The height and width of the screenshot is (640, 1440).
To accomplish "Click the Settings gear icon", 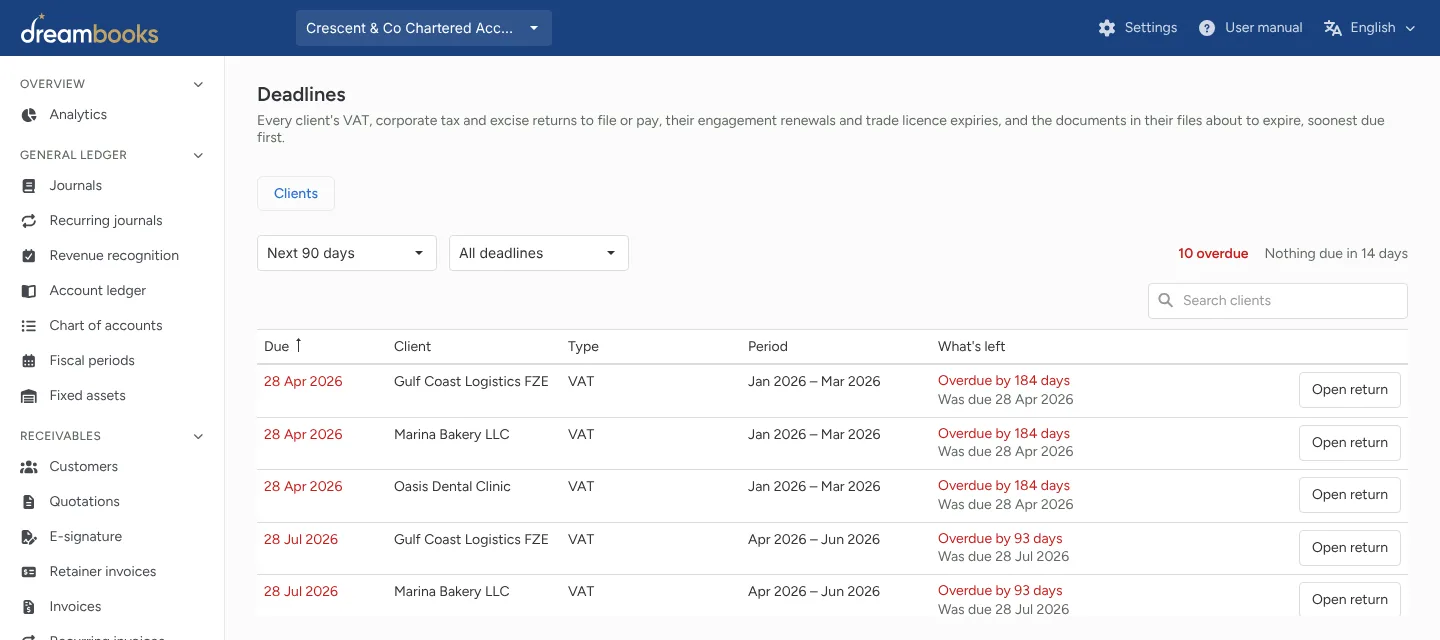I will tap(1107, 28).
